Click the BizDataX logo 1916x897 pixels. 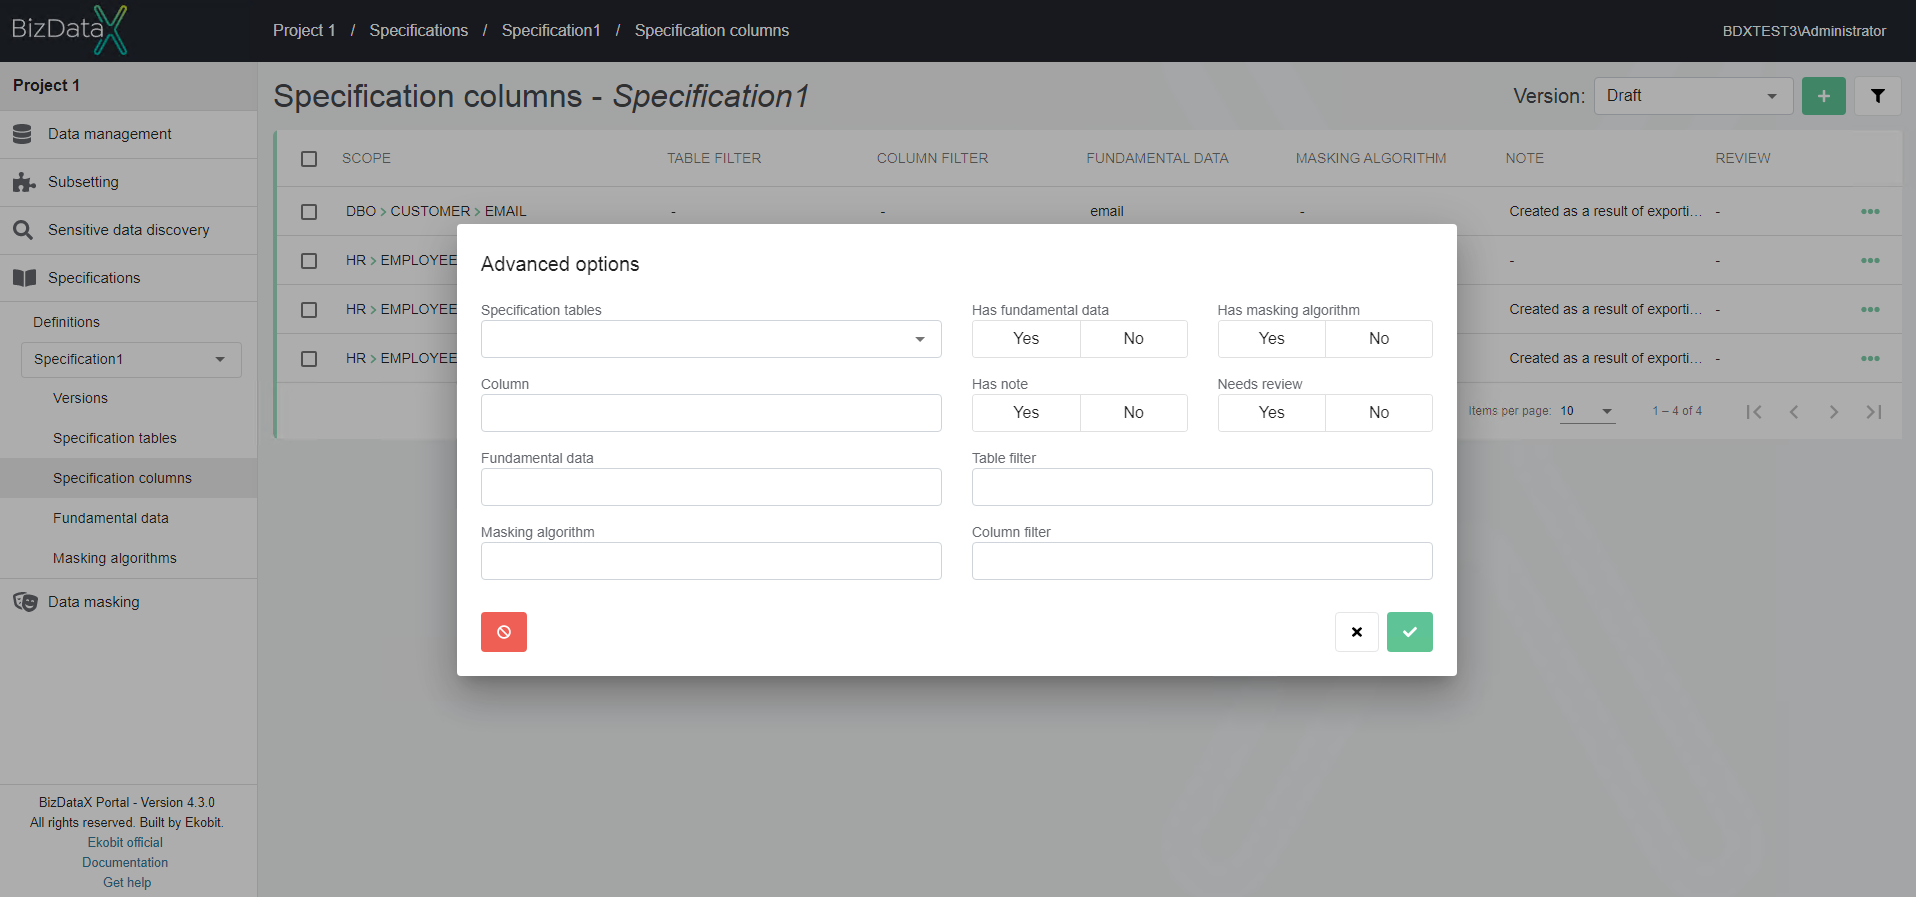(69, 30)
